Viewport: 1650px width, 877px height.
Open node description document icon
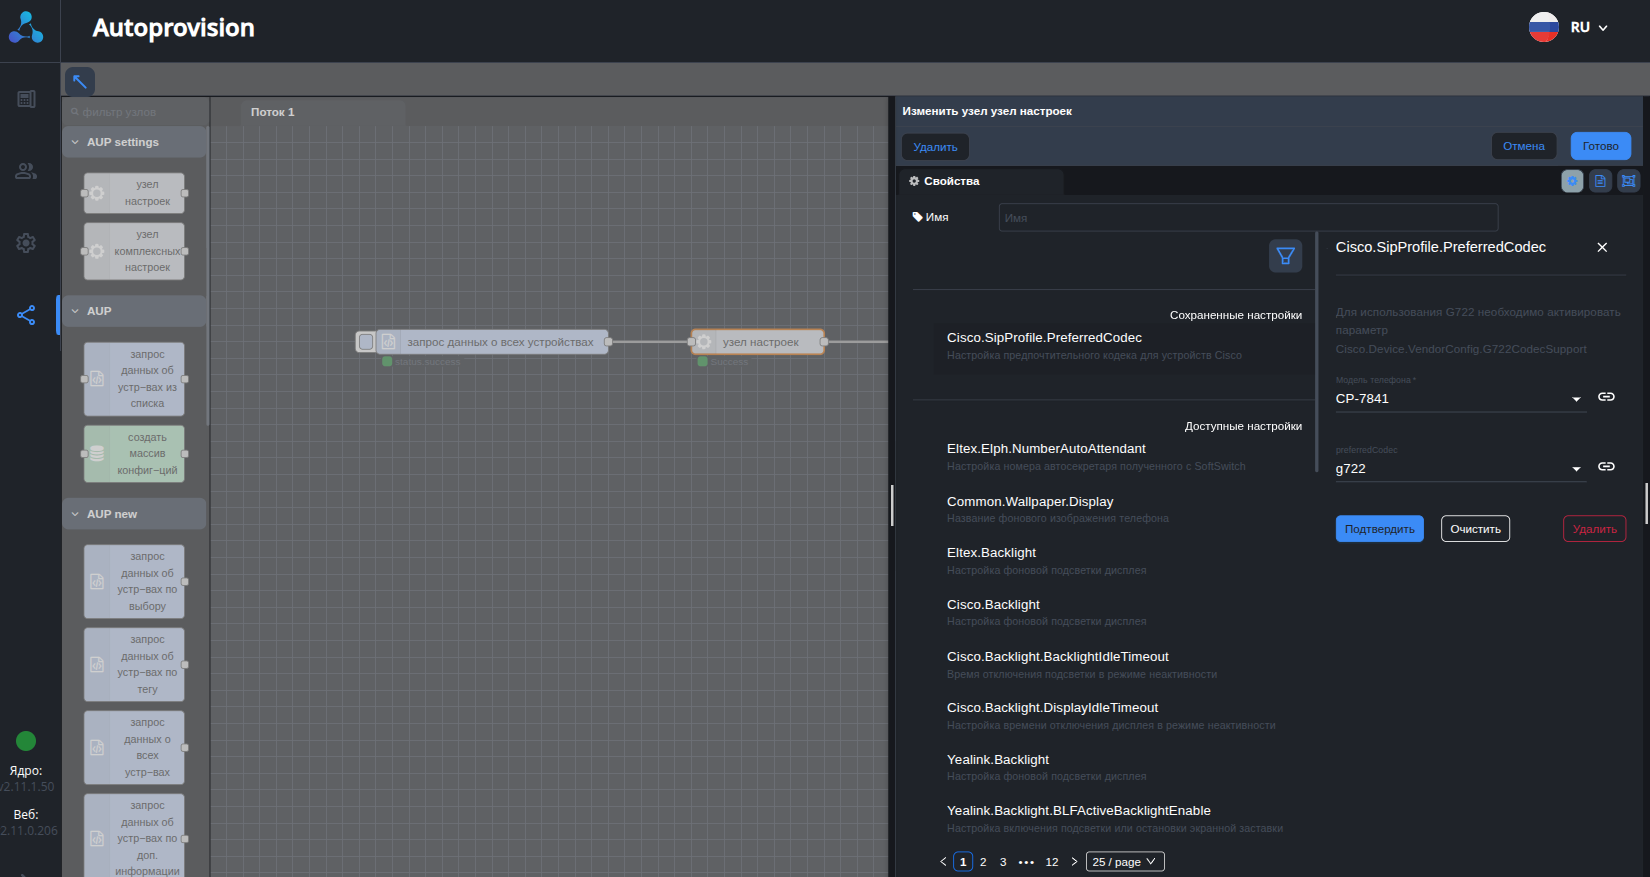click(x=1600, y=181)
